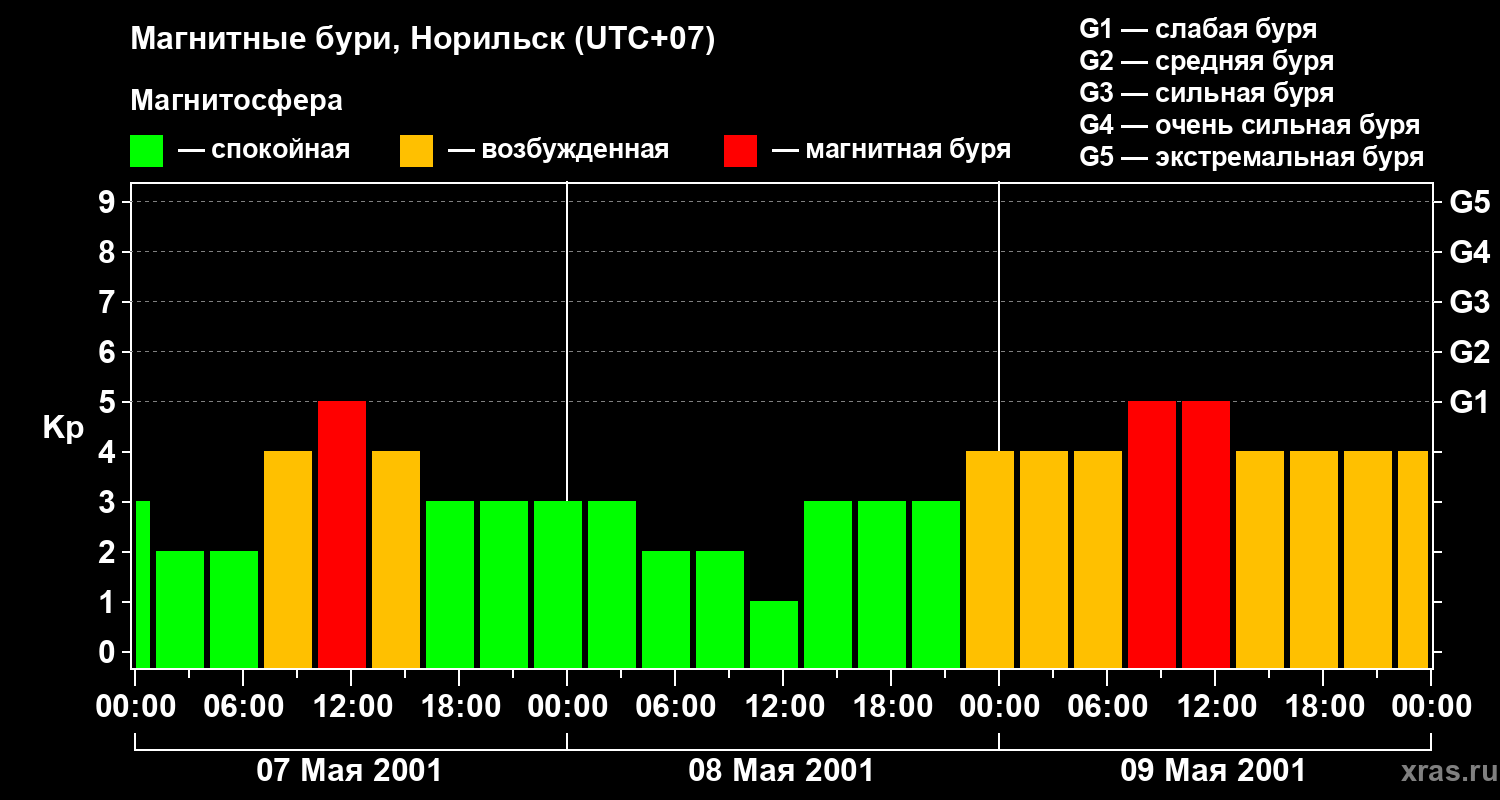Click the 09 Мая 2001 date label
The width and height of the screenshot is (1500, 800).
[x=1213, y=771]
